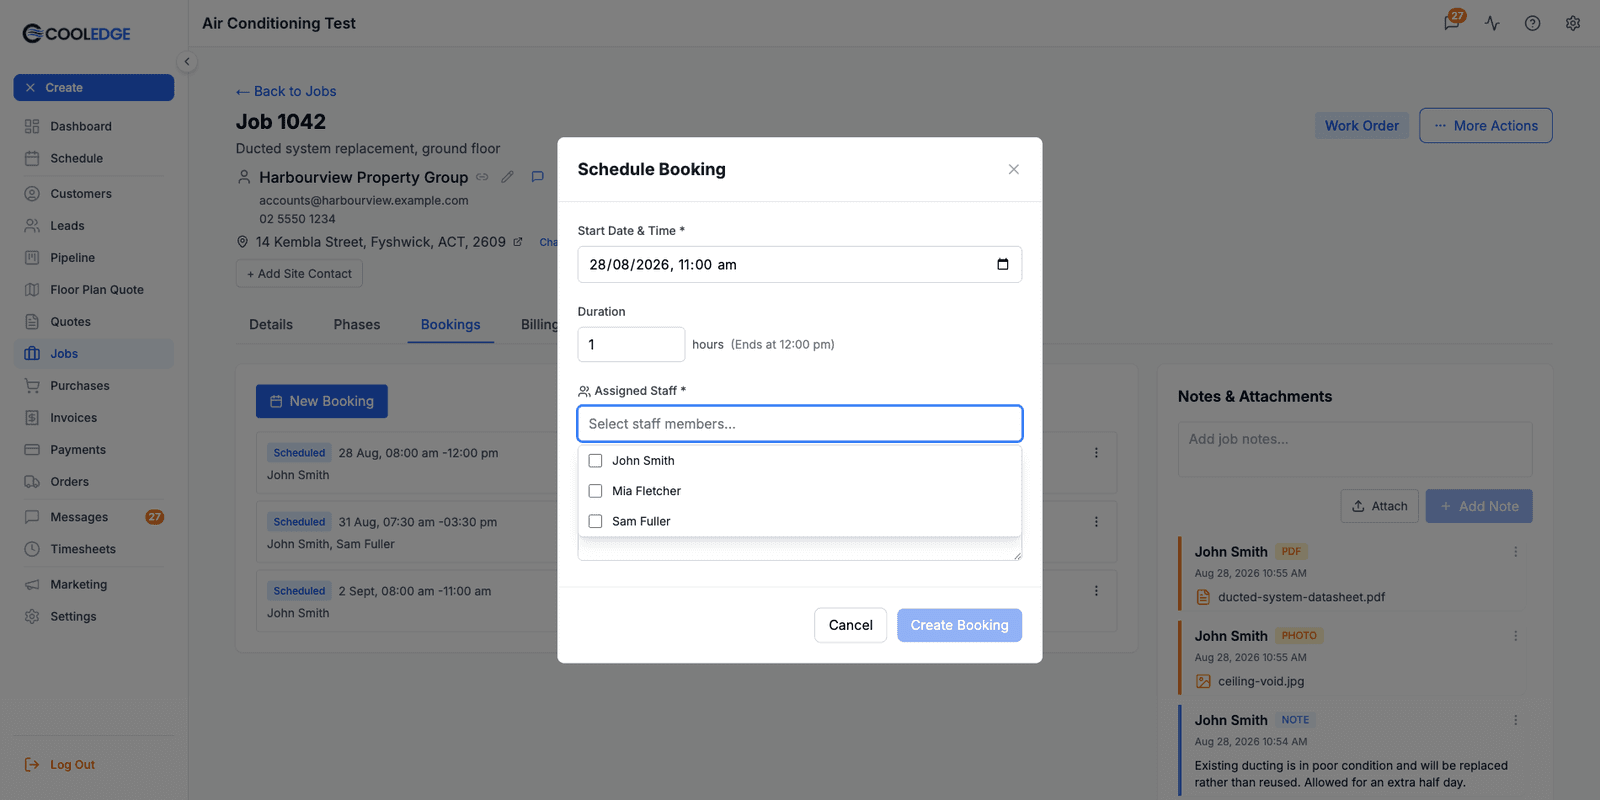Viewport: 1600px width, 800px height.
Task: Click the Create button in sidebar
Action: pyautogui.click(x=94, y=88)
